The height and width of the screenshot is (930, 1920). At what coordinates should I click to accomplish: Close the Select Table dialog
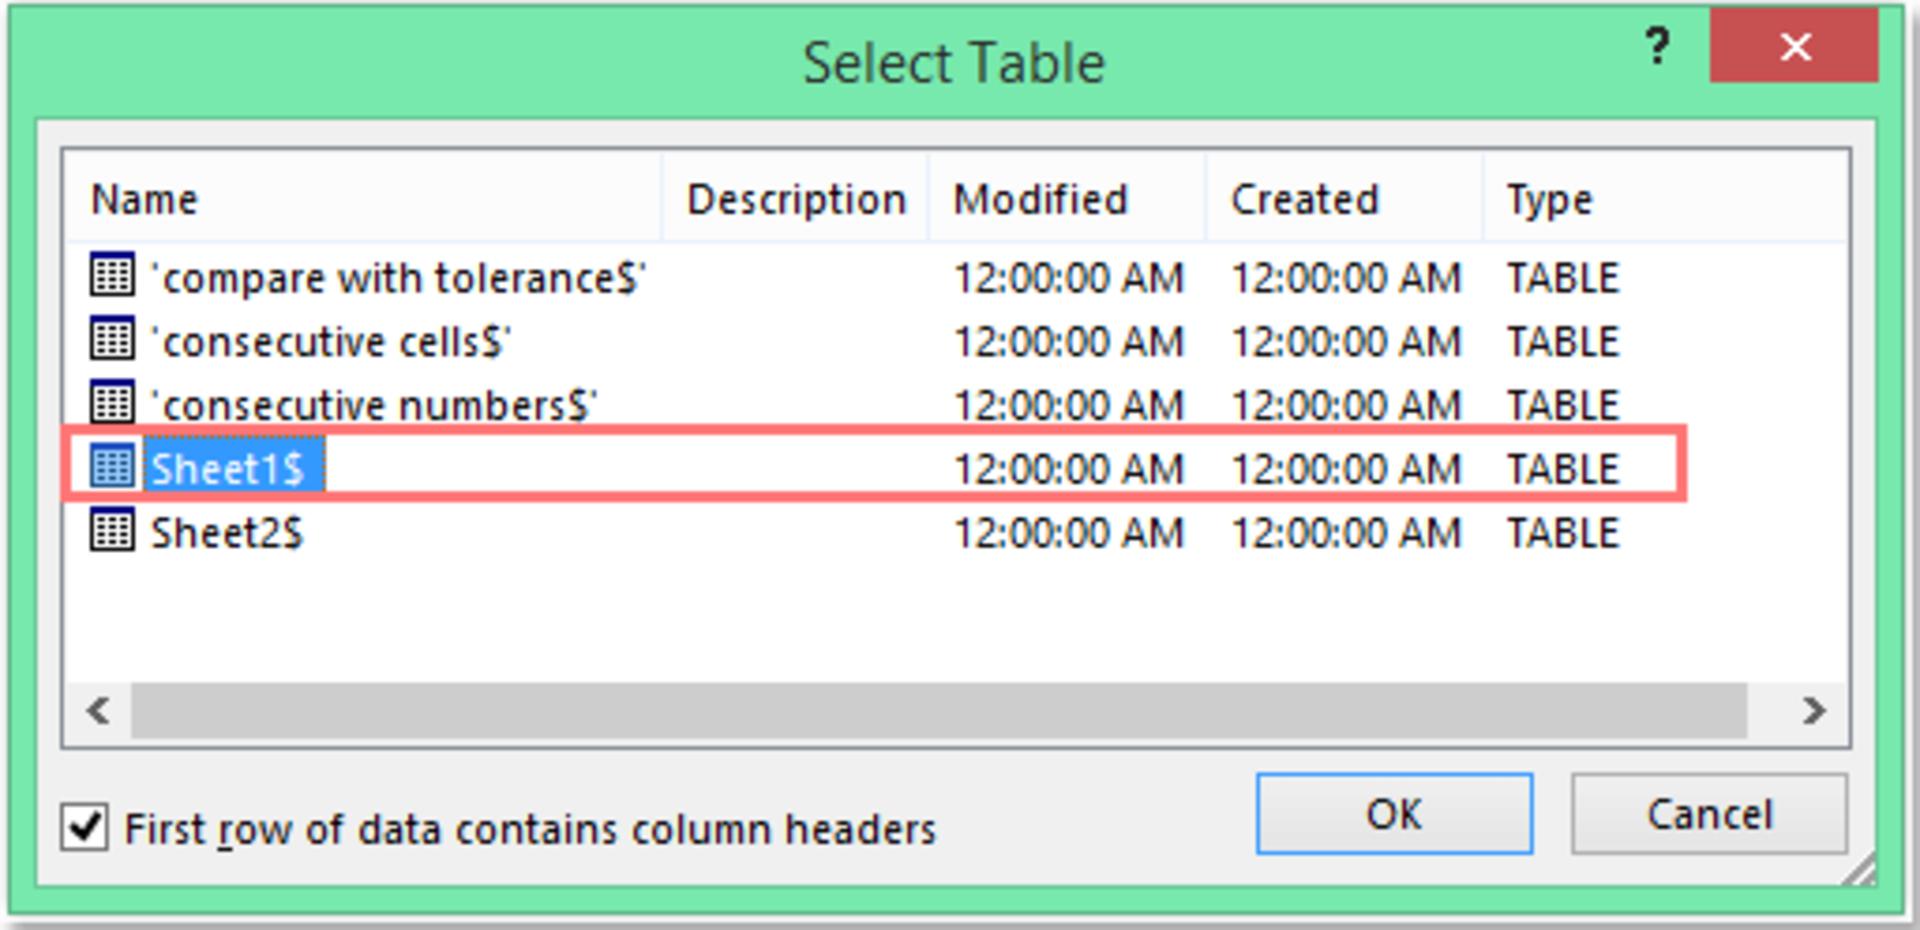pyautogui.click(x=1794, y=46)
